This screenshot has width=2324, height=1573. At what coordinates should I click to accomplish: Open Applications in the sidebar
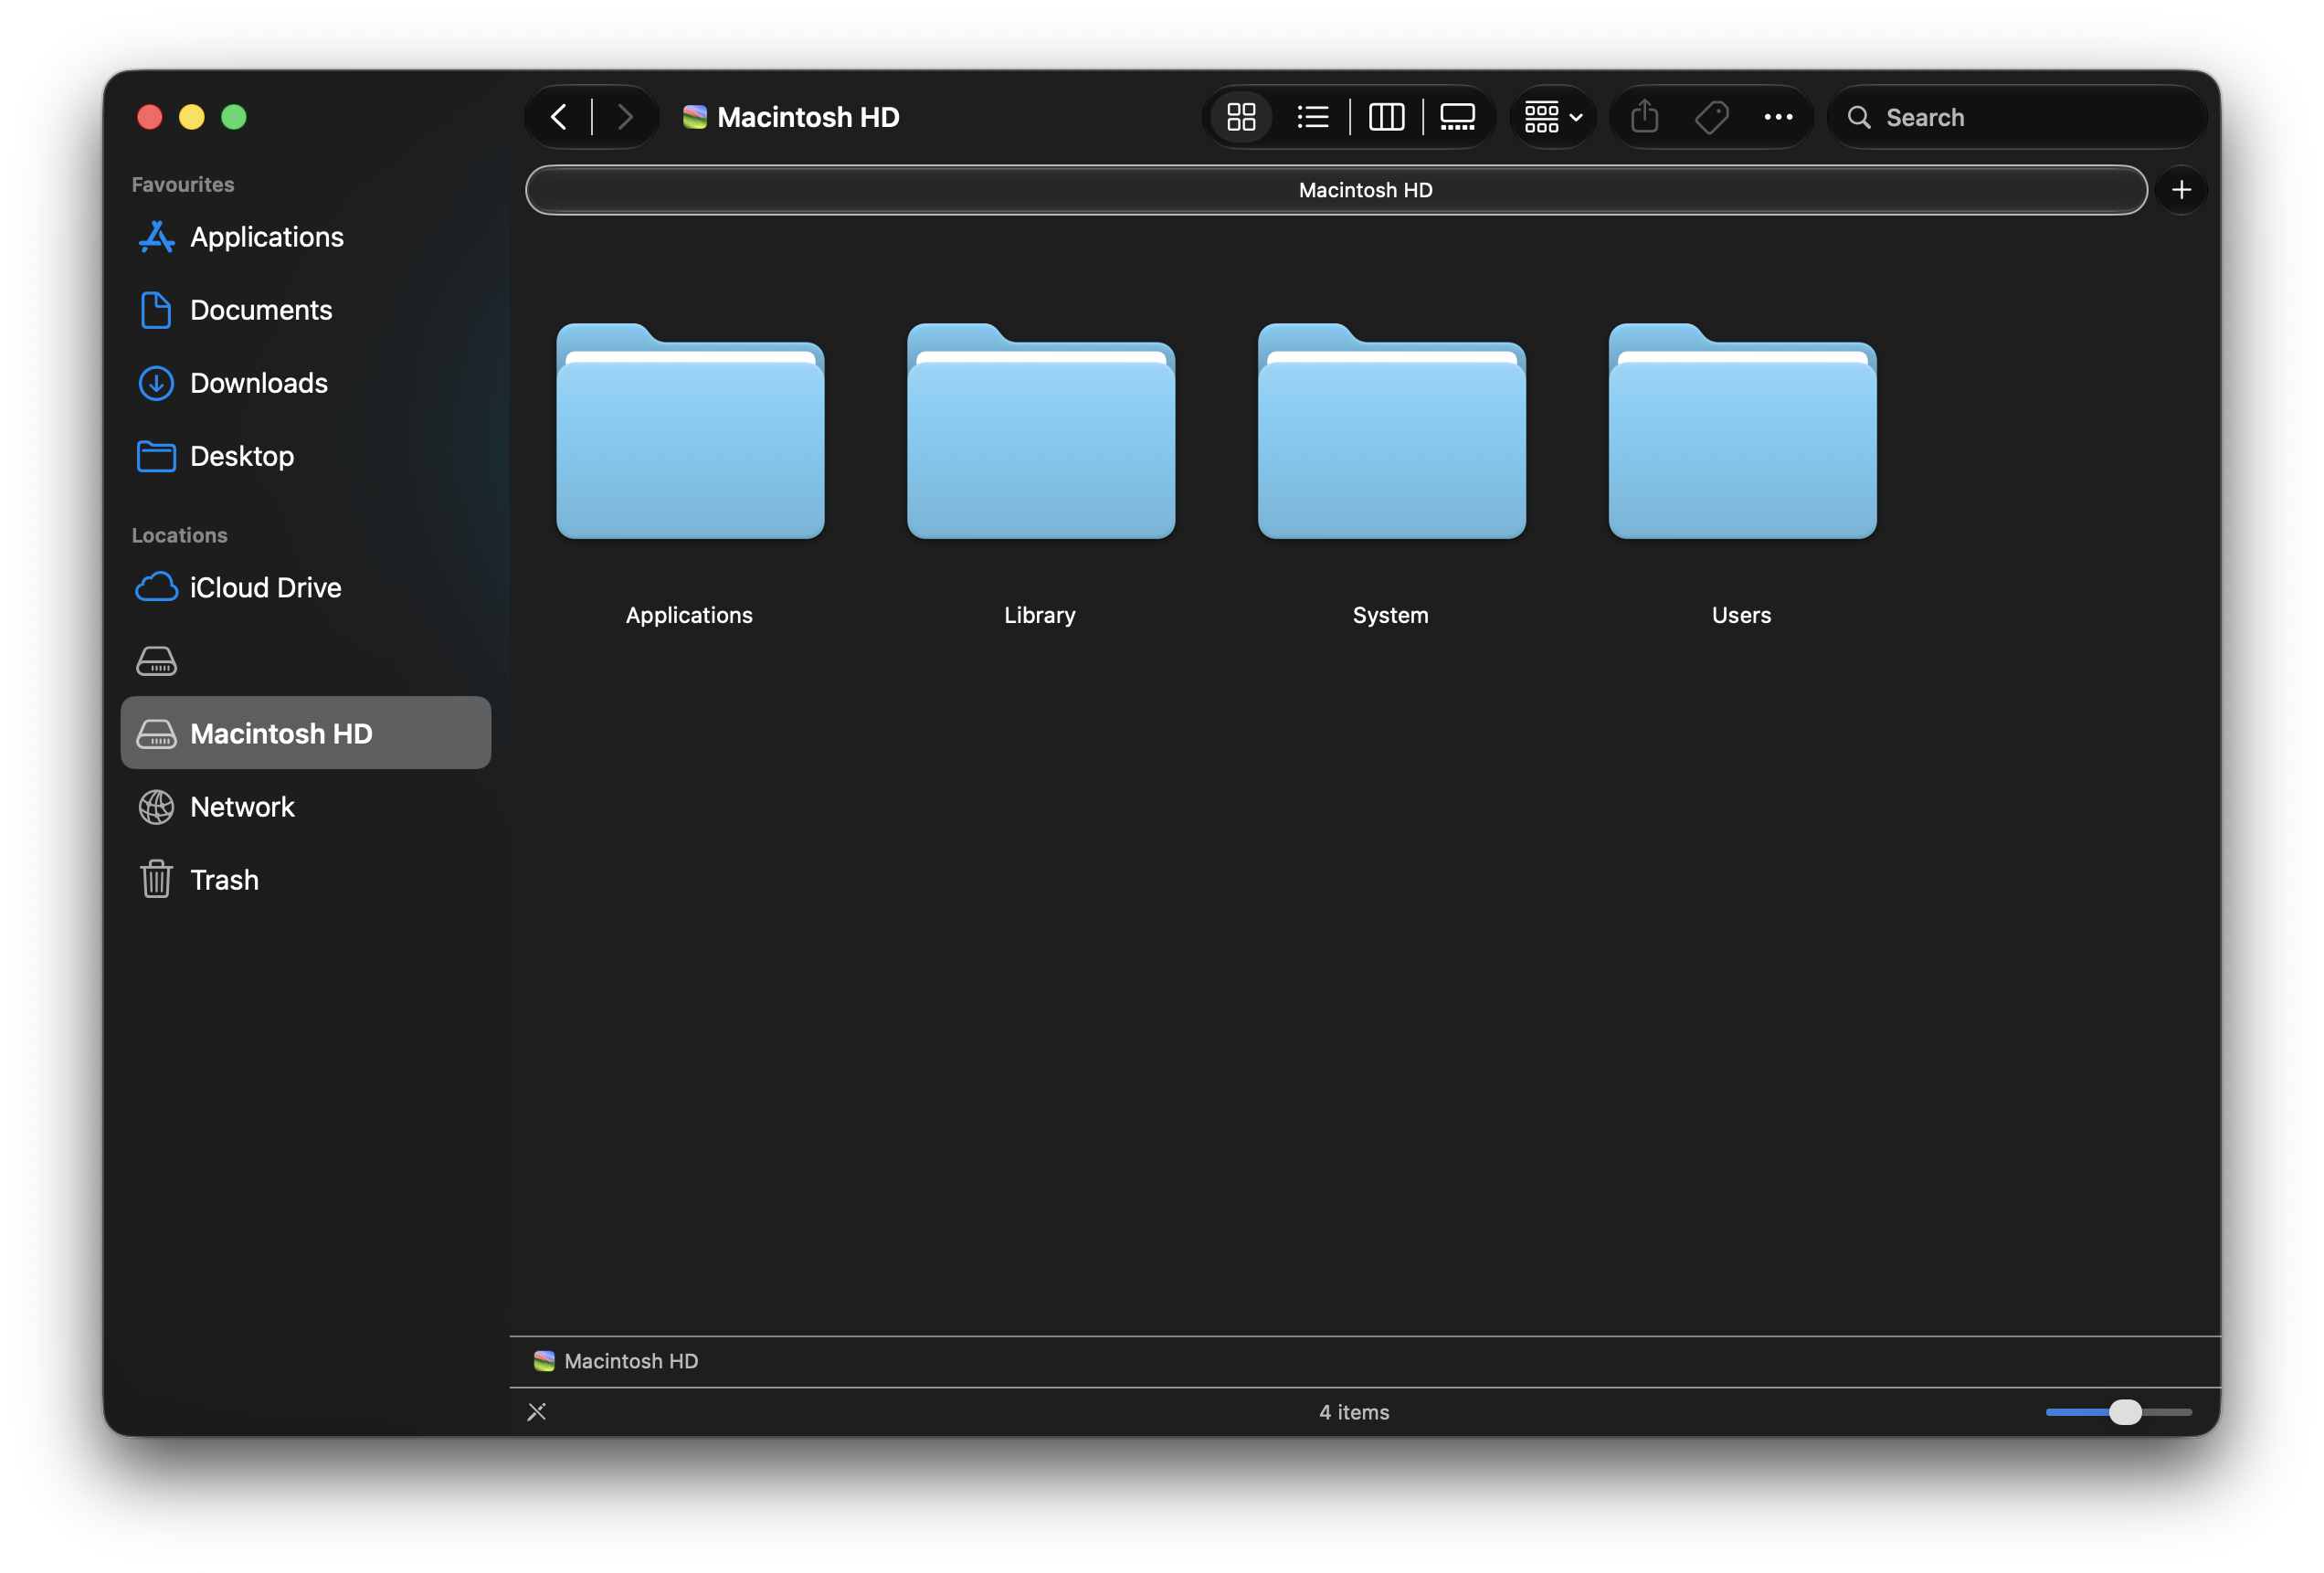click(306, 237)
